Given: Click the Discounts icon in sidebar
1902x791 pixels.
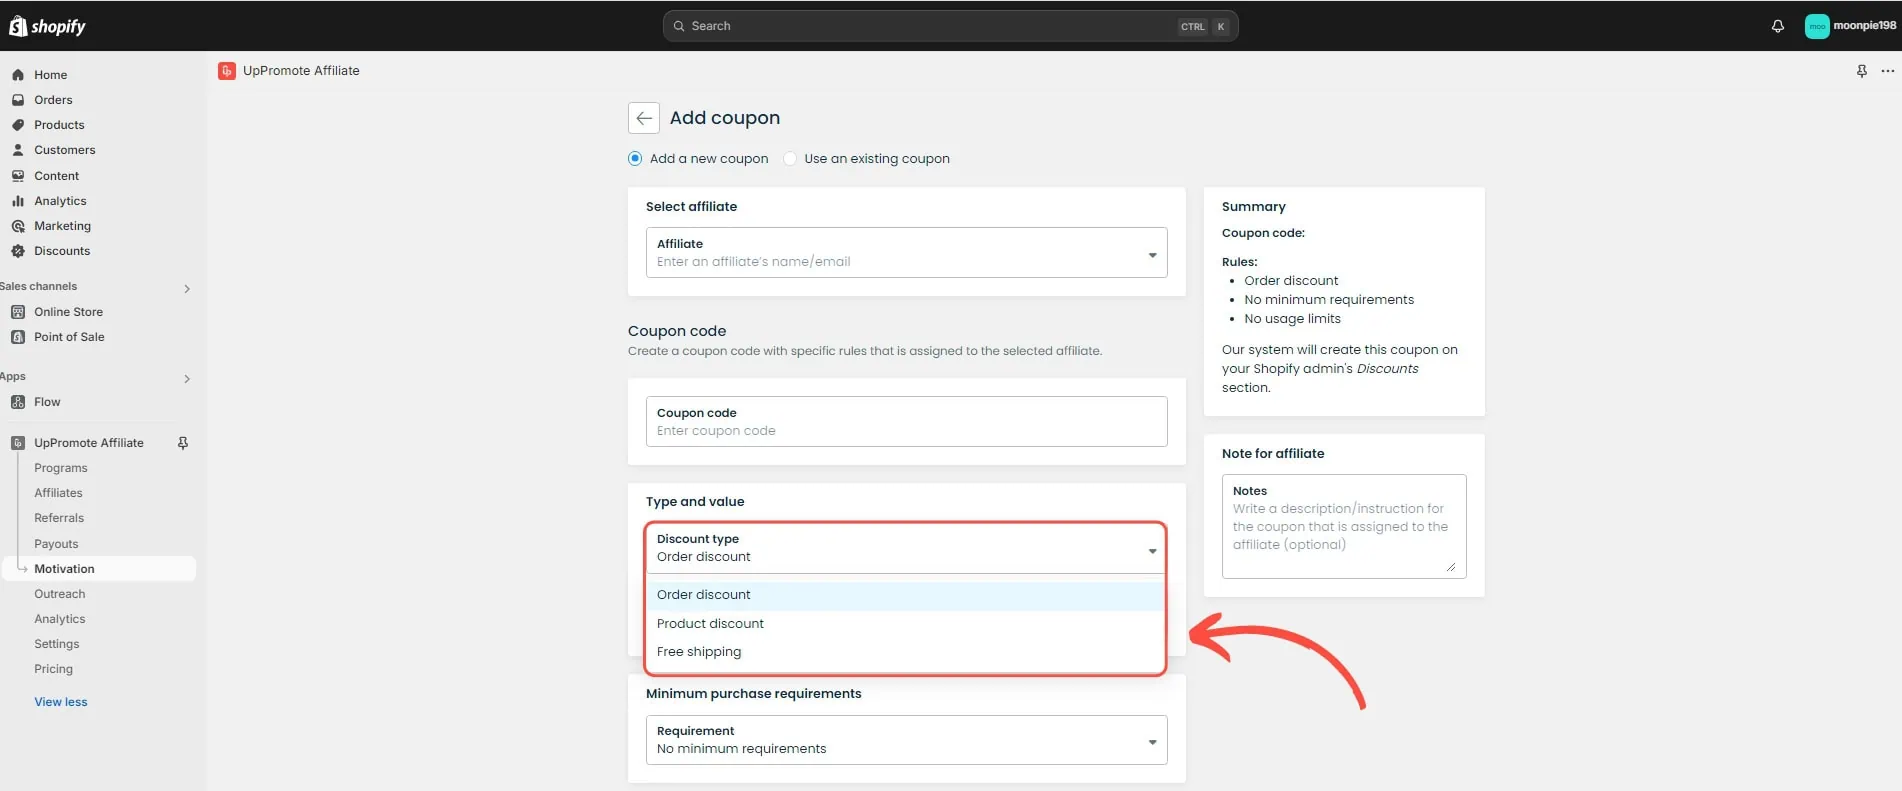Looking at the screenshot, I should (18, 251).
